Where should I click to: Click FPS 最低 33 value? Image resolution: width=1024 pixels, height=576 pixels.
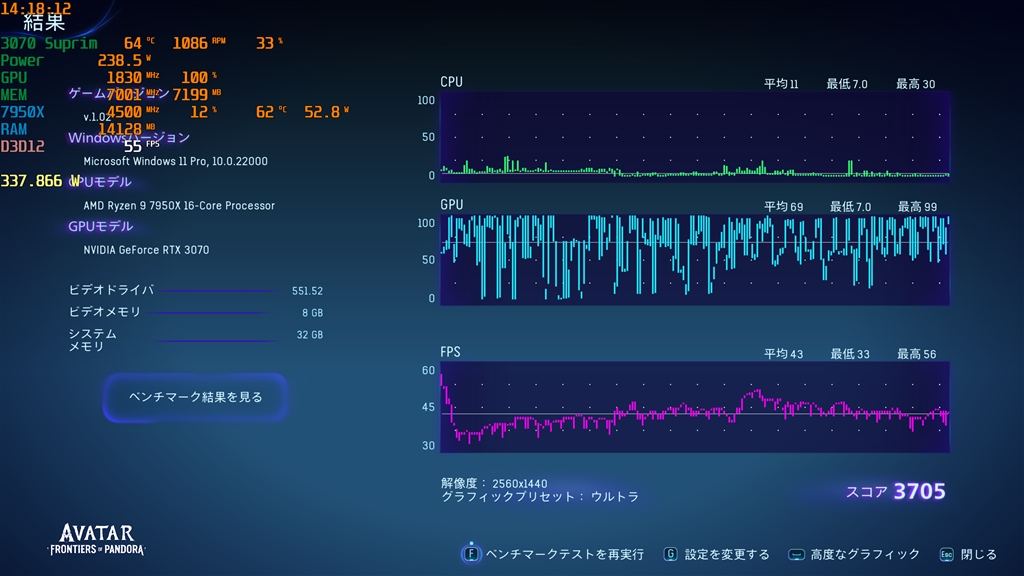850,354
